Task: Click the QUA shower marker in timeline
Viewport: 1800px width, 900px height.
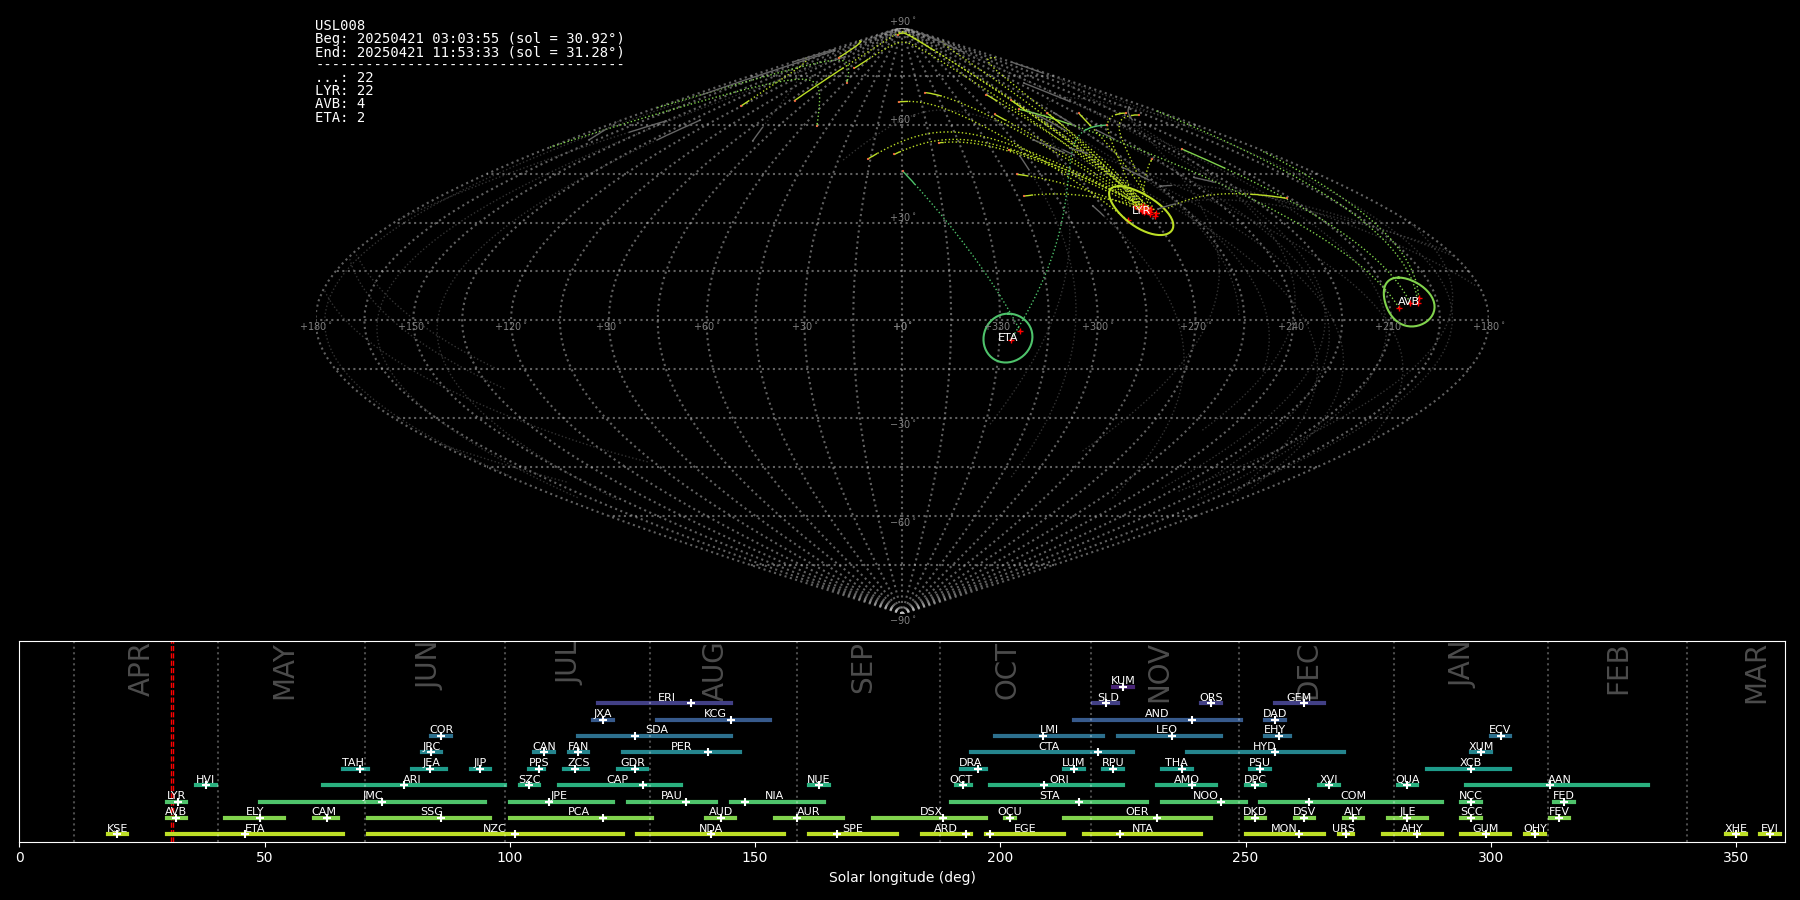Action: 1407,785
